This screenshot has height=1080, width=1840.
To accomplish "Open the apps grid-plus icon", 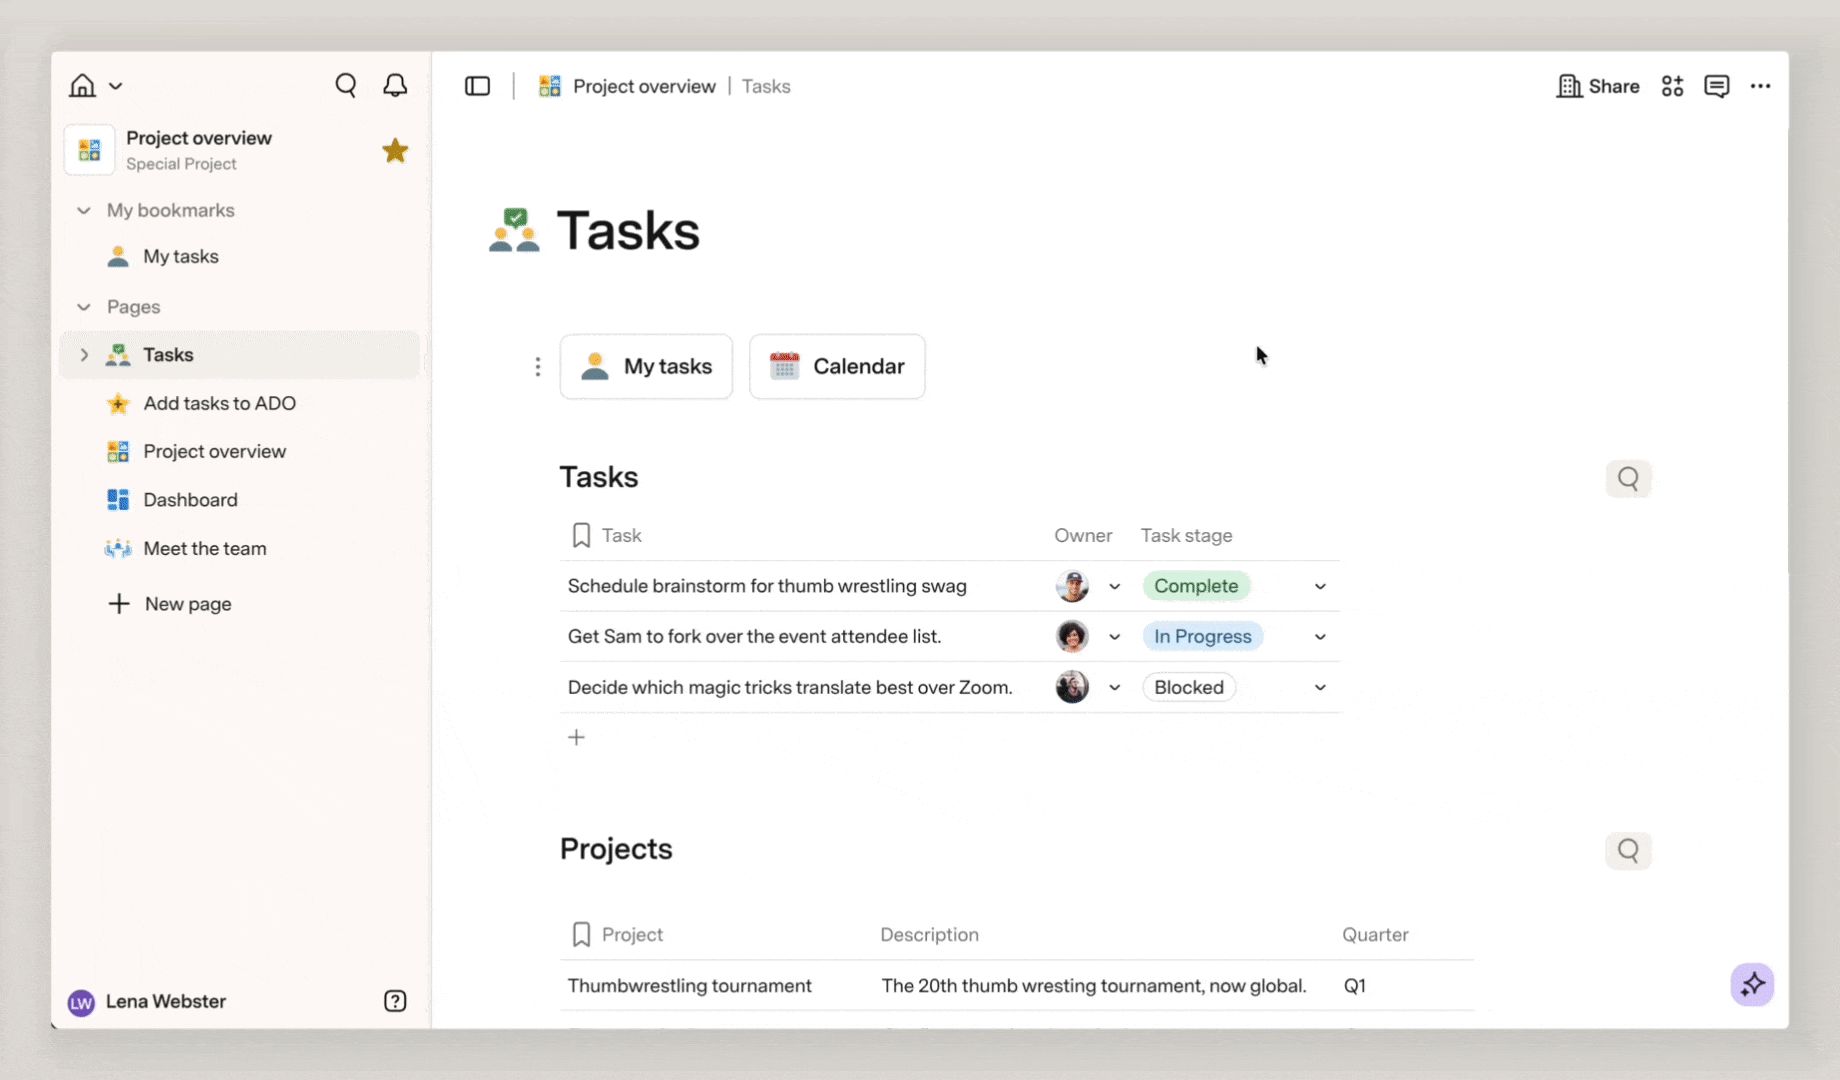I will 1672,86.
